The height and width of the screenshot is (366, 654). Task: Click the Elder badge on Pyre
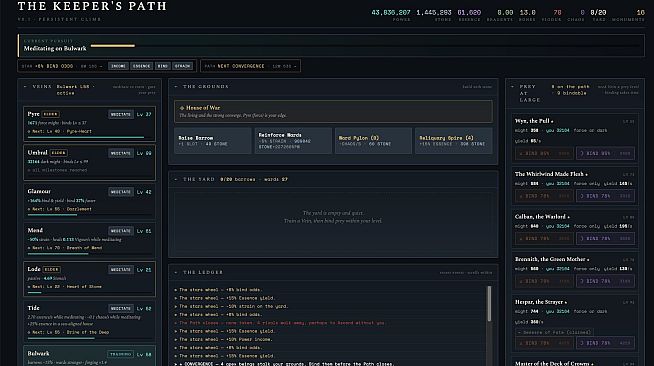pyautogui.click(x=50, y=114)
